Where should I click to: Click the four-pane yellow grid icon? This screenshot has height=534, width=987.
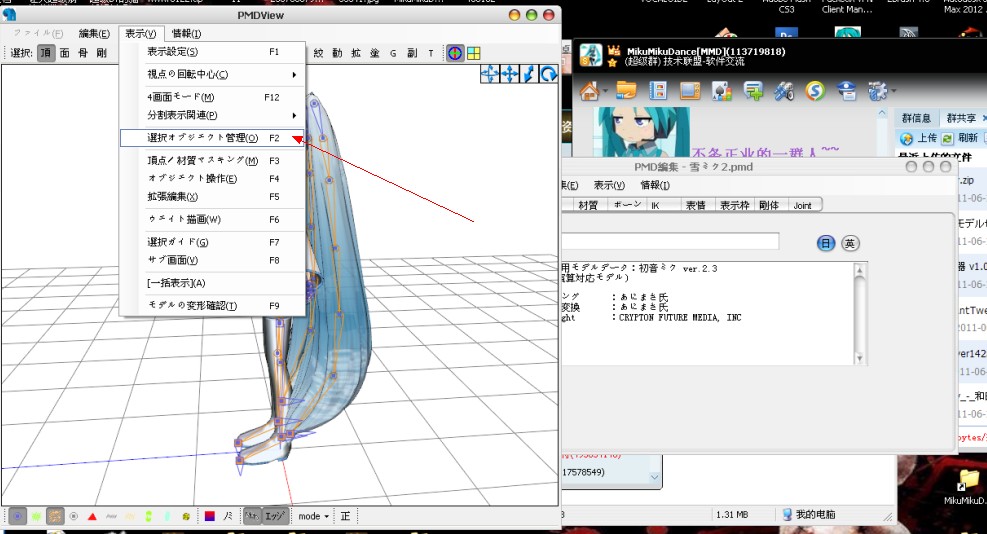(x=474, y=54)
